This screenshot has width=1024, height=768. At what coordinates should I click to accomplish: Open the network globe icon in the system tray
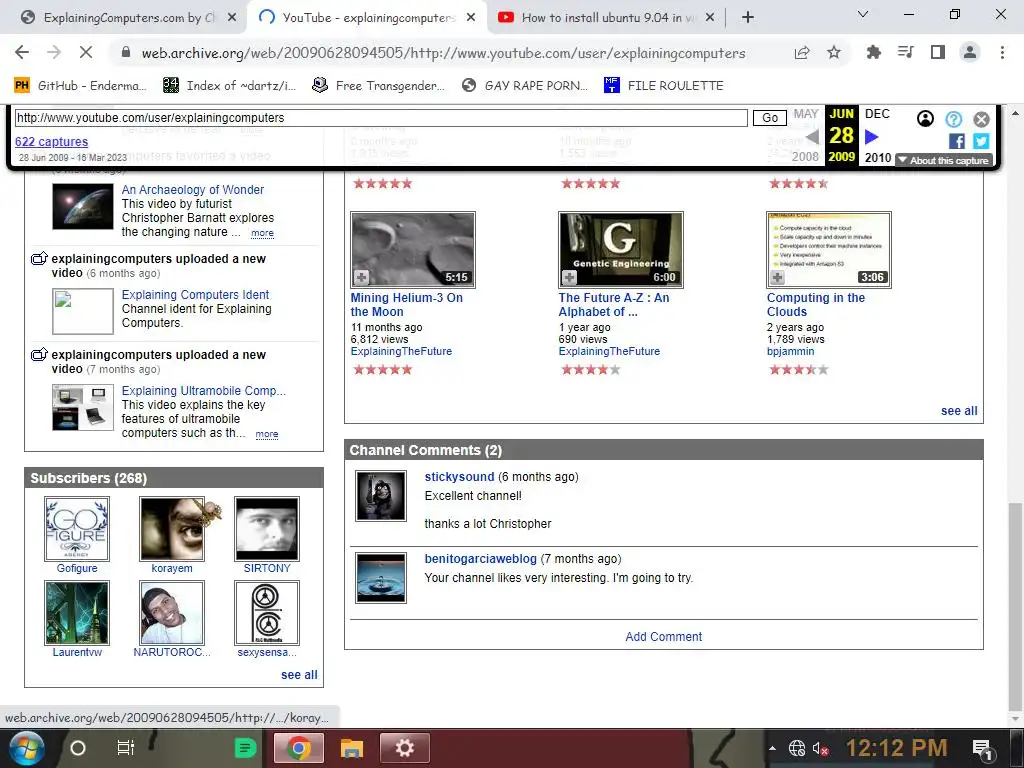tap(797, 748)
